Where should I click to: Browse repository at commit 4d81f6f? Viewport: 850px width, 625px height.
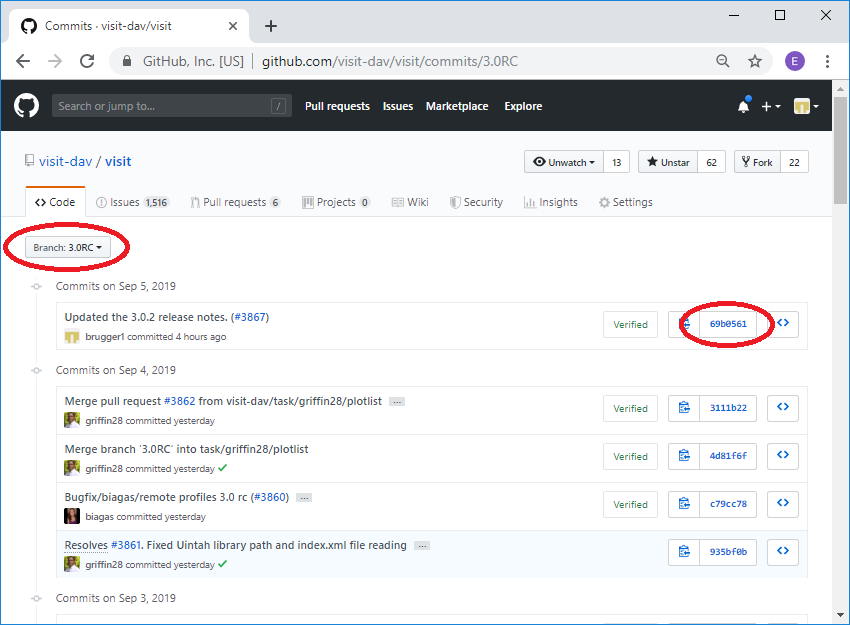(x=783, y=456)
